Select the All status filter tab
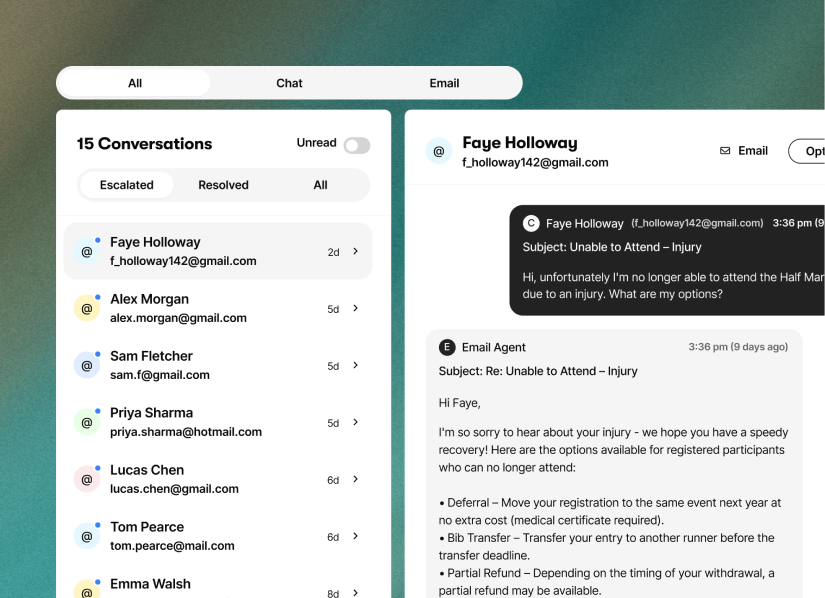 [x=320, y=185]
